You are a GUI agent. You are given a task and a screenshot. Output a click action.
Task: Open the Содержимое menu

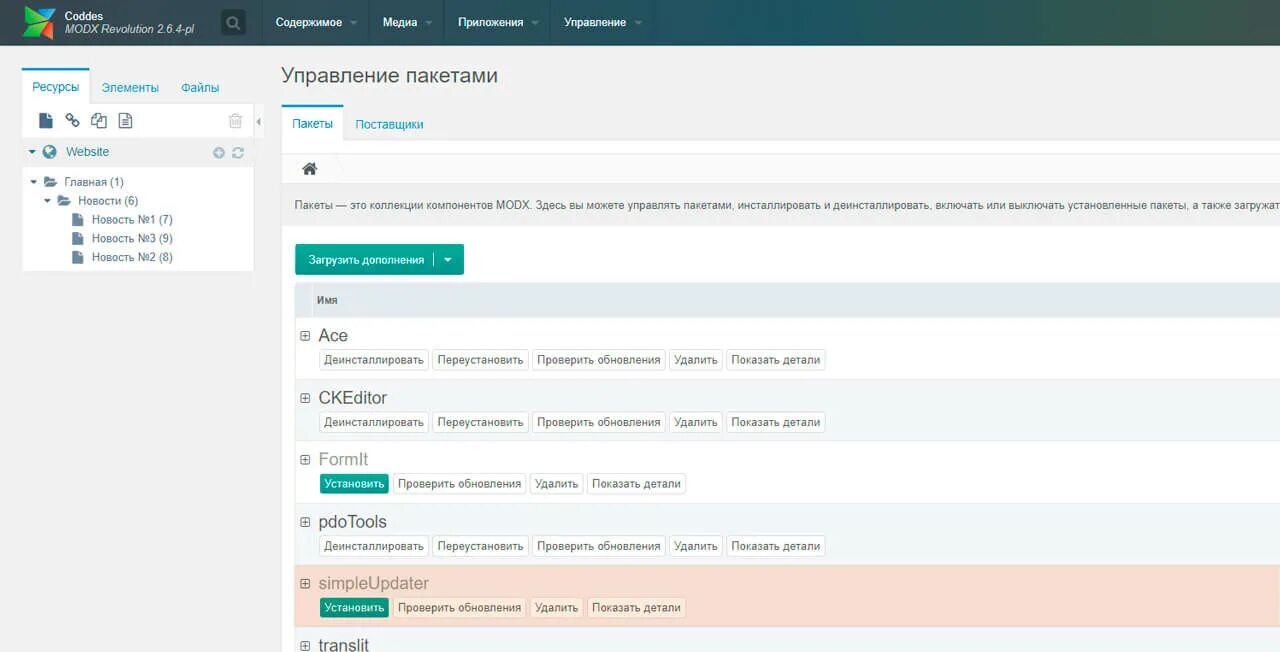[x=316, y=22]
